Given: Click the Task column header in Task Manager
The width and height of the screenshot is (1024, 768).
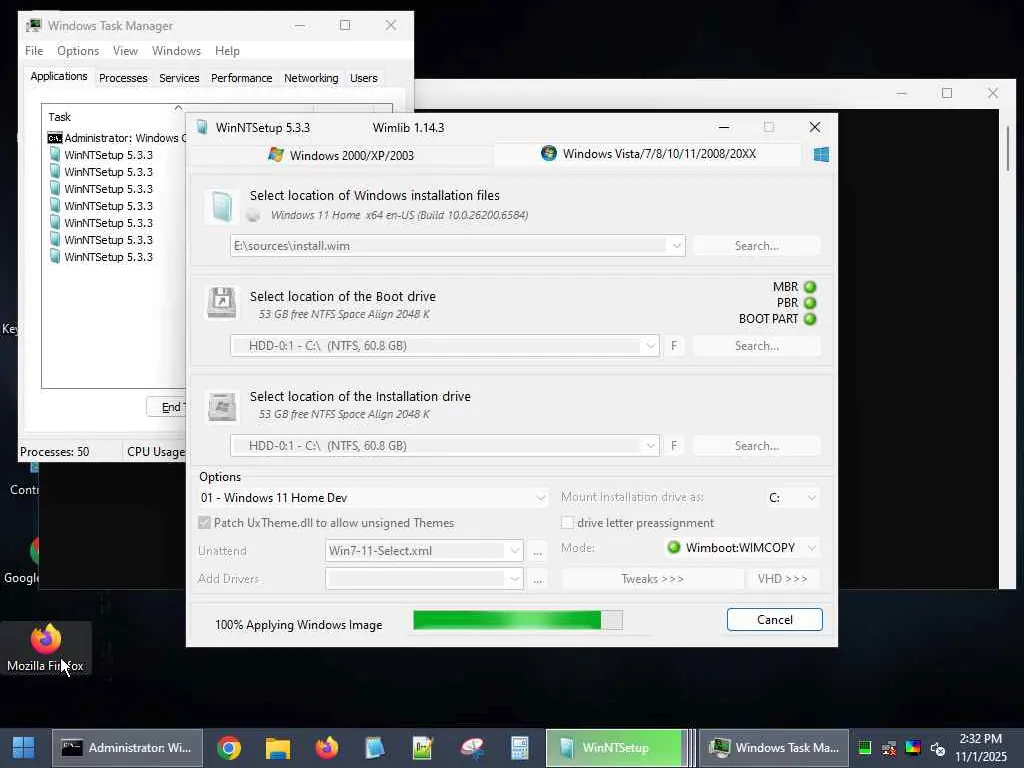Looking at the screenshot, I should [178, 117].
